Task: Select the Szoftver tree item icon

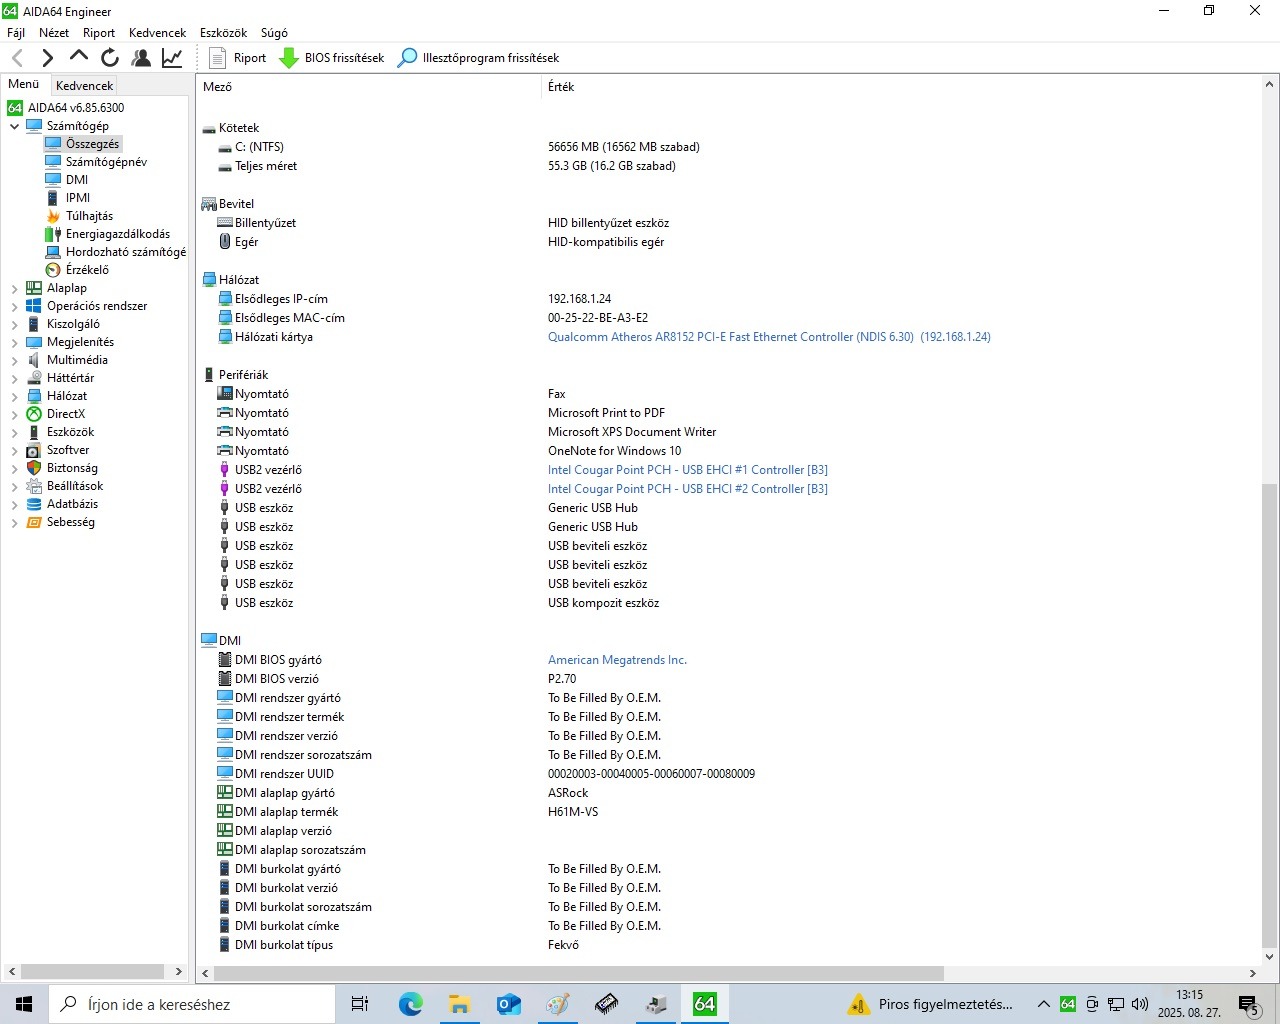Action: [34, 450]
